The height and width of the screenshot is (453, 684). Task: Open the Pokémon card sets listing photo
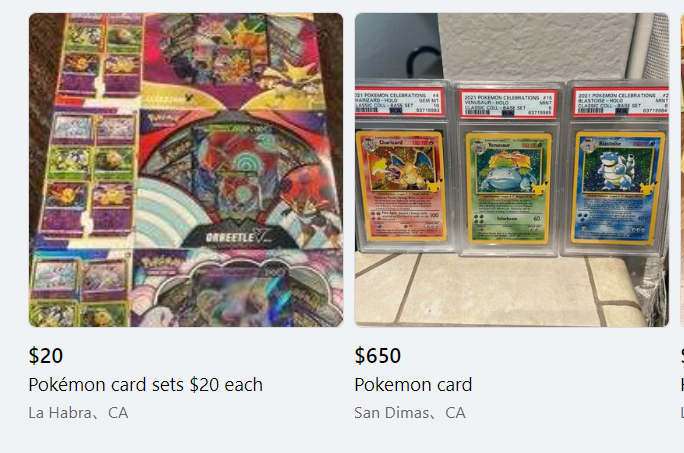click(x=186, y=170)
